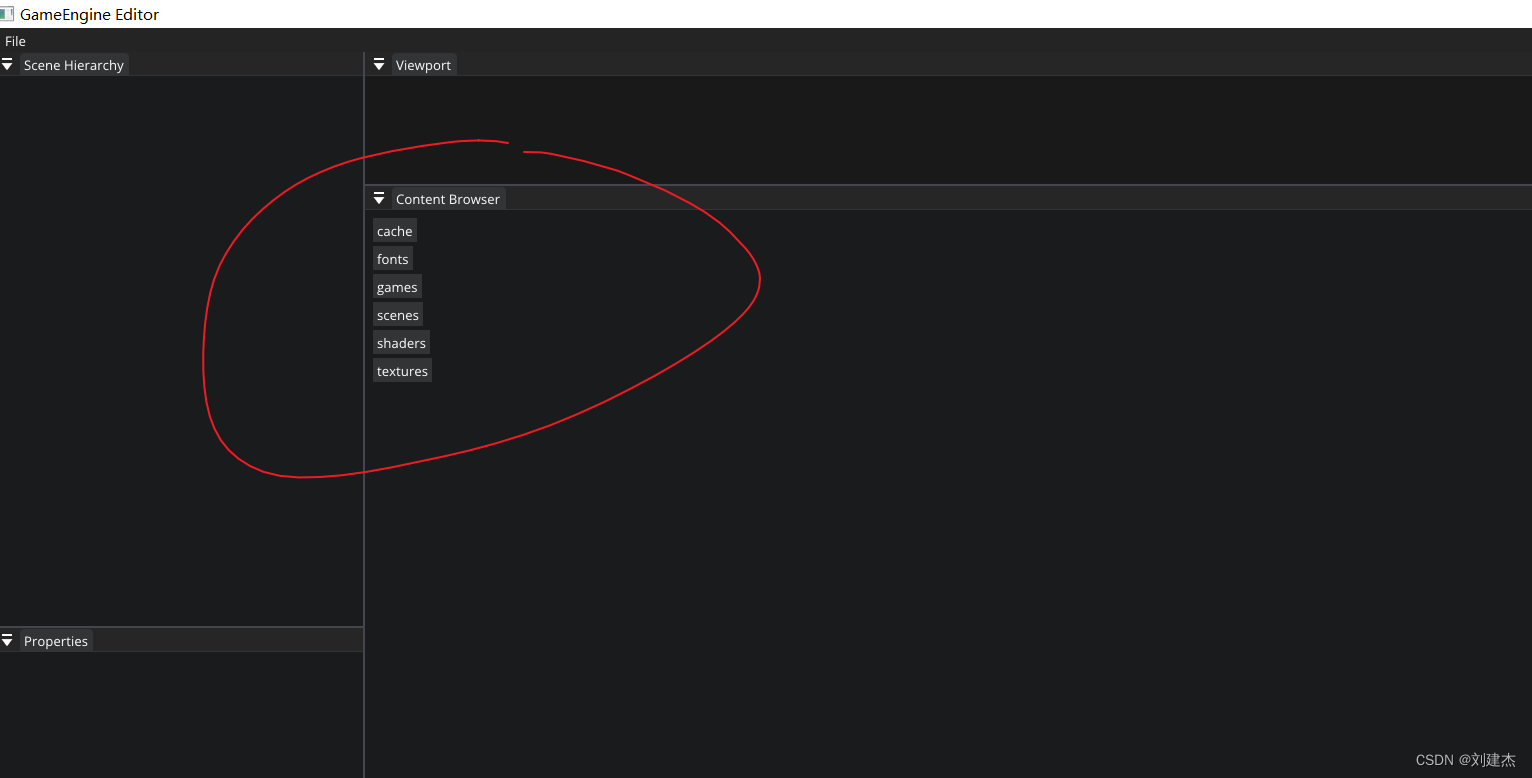Collapse the Content Browser panel arrow

tap(379, 199)
